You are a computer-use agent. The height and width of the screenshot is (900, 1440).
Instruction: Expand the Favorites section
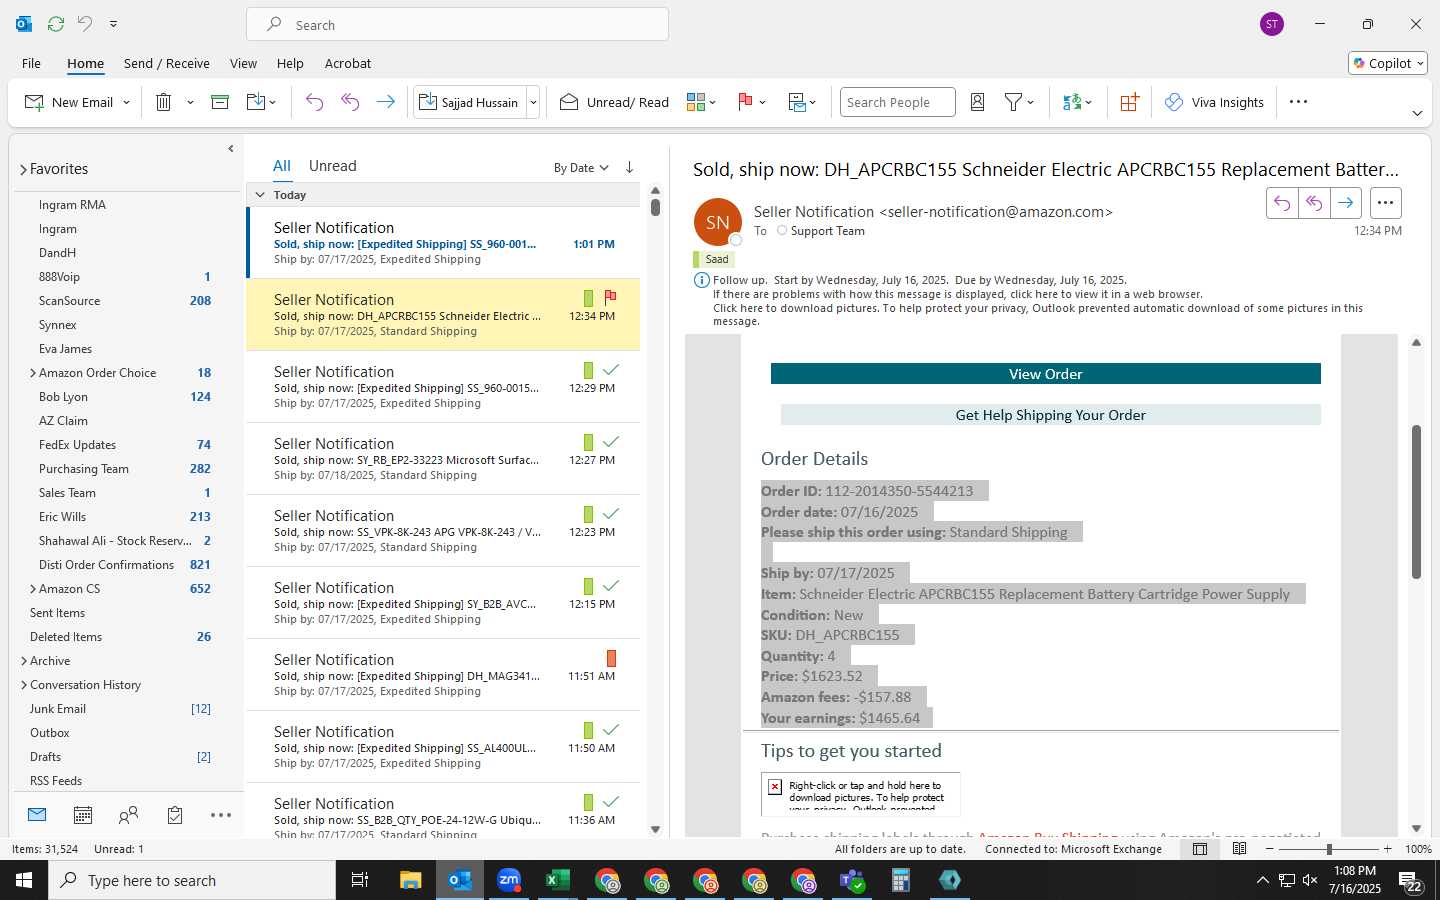(23, 170)
